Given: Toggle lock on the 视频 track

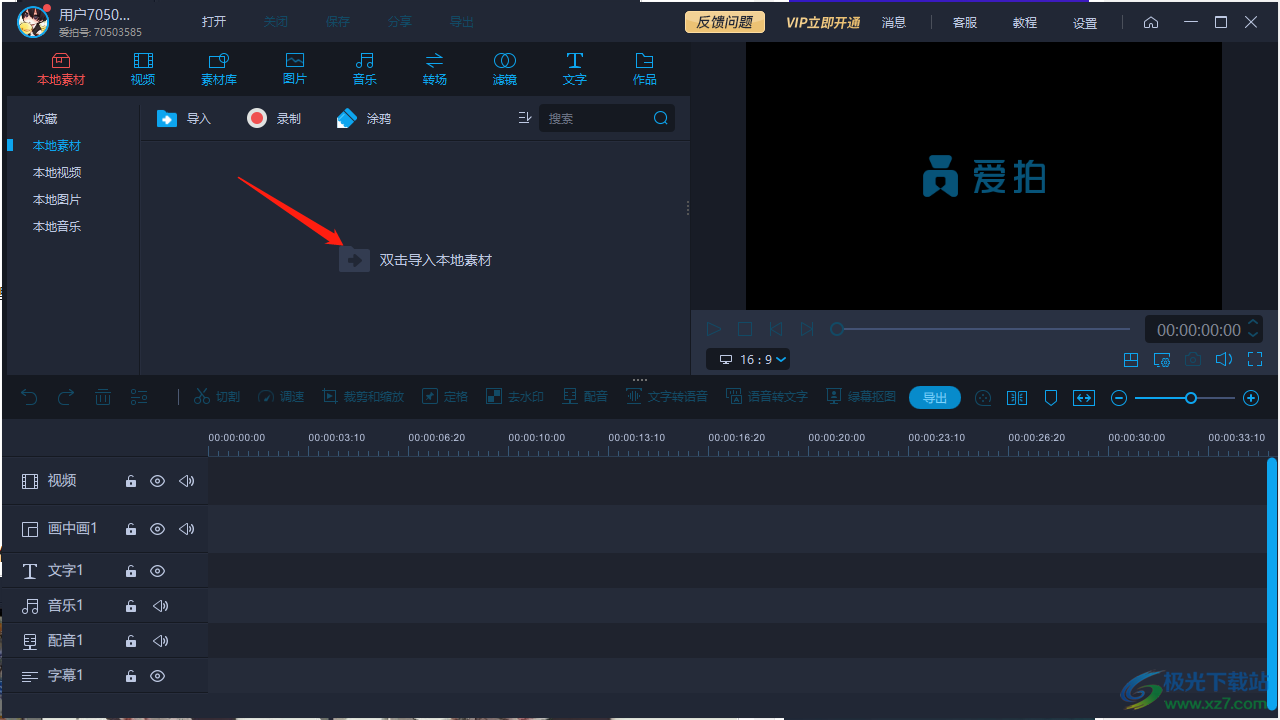Looking at the screenshot, I should coord(131,481).
